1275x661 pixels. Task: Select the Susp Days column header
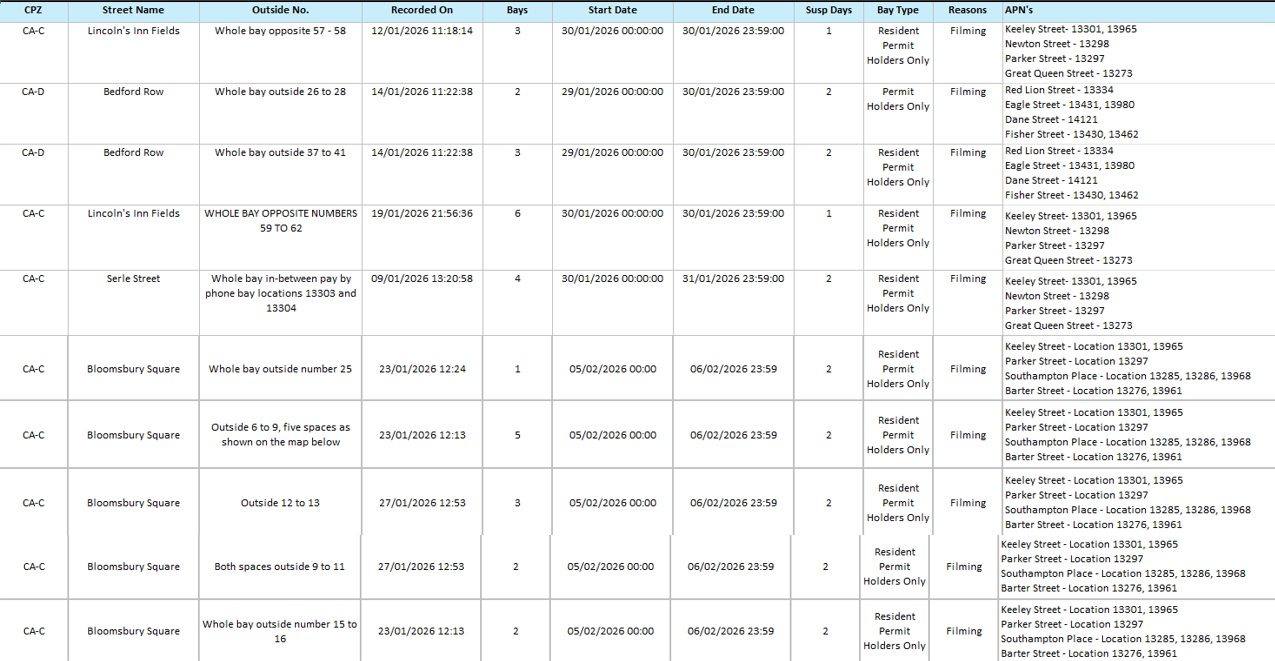point(828,10)
